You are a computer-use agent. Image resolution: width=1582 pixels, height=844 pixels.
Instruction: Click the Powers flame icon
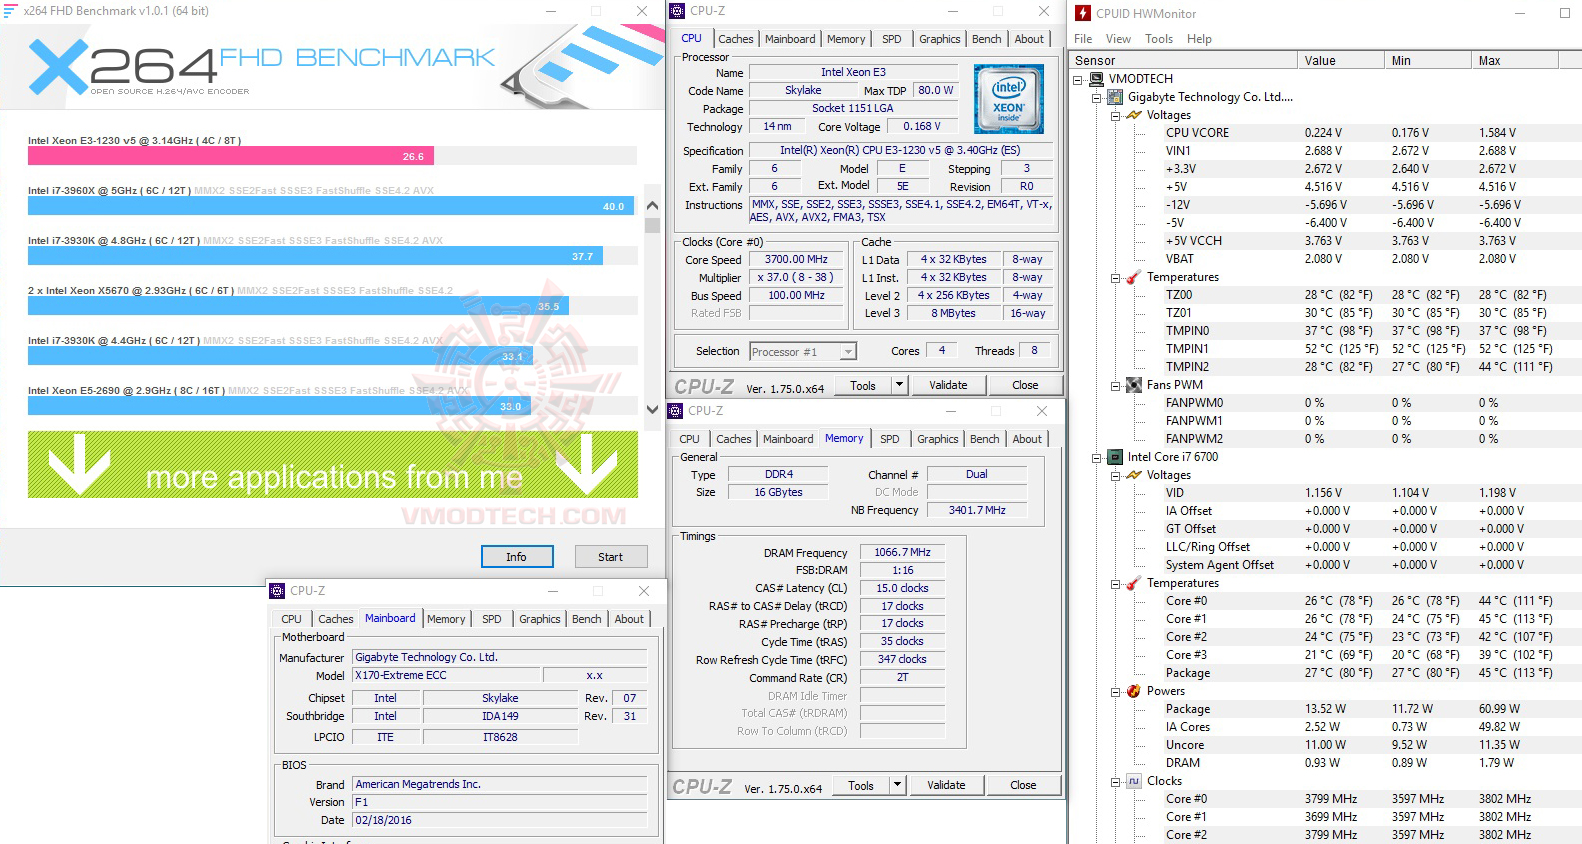coord(1134,691)
